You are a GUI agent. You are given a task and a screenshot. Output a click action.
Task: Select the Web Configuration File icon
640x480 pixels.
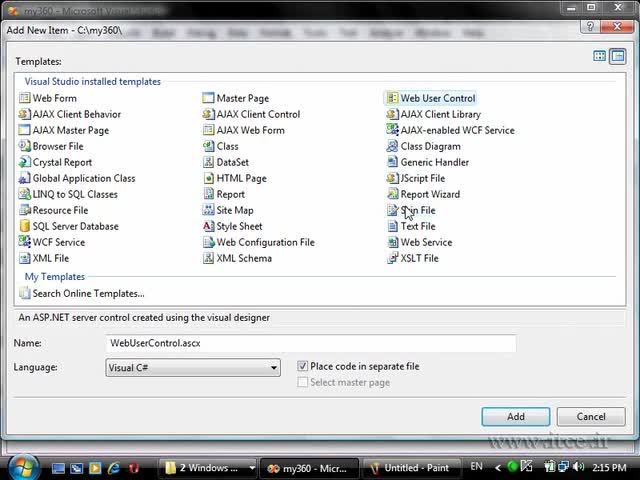tap(208, 242)
